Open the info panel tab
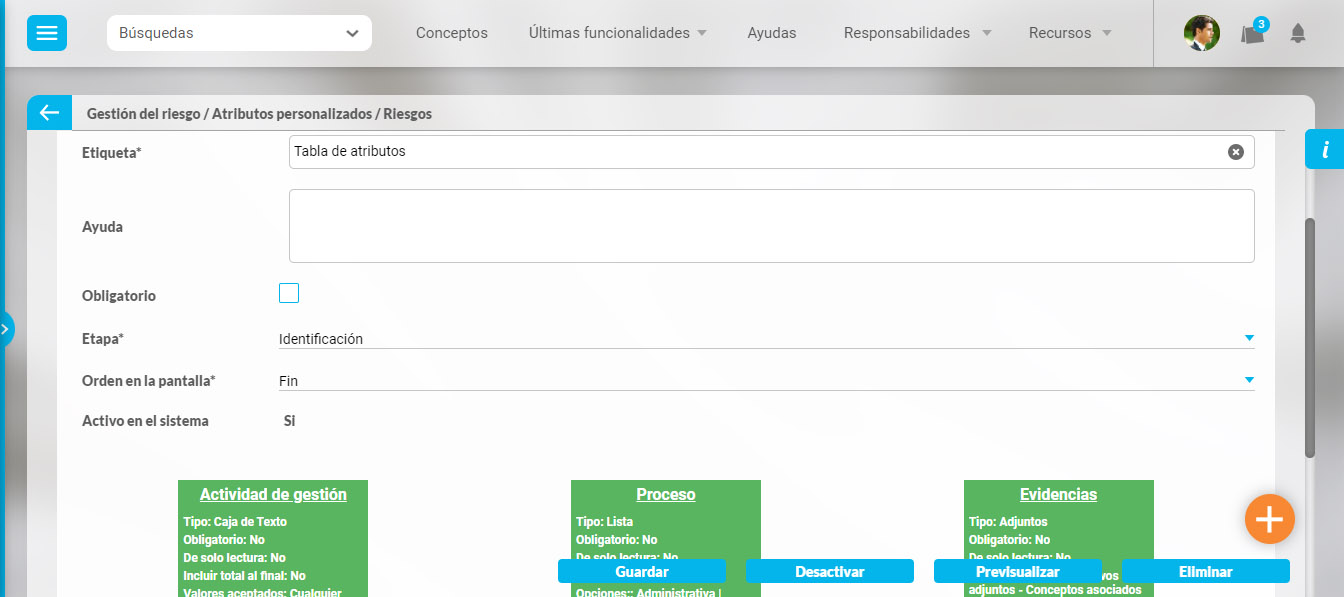 (1325, 150)
